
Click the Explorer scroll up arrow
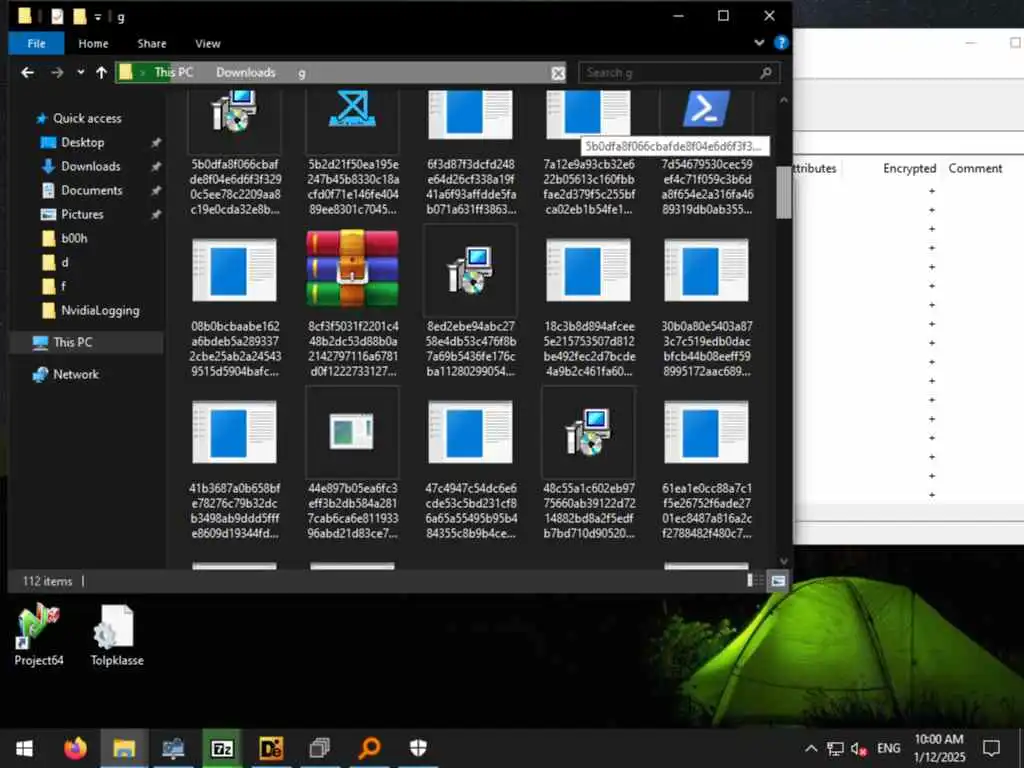(x=784, y=101)
